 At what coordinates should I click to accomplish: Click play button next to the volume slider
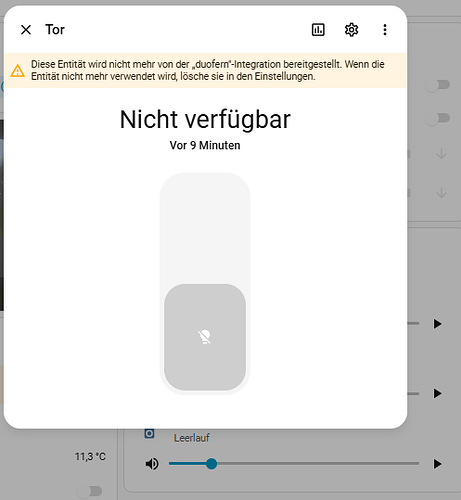[x=437, y=464]
